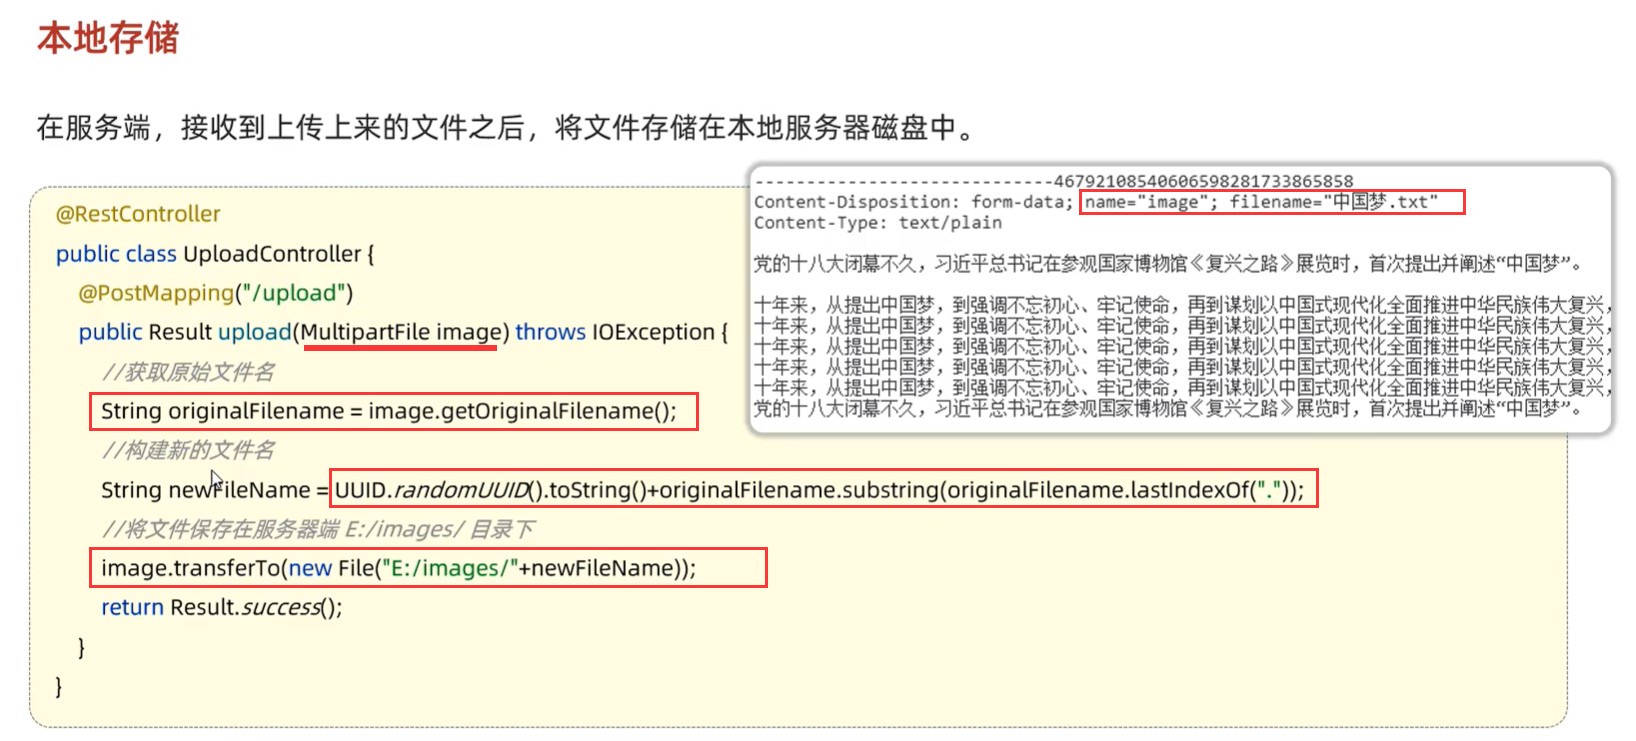Click the underlined MultipartFile image parameter

click(x=400, y=332)
